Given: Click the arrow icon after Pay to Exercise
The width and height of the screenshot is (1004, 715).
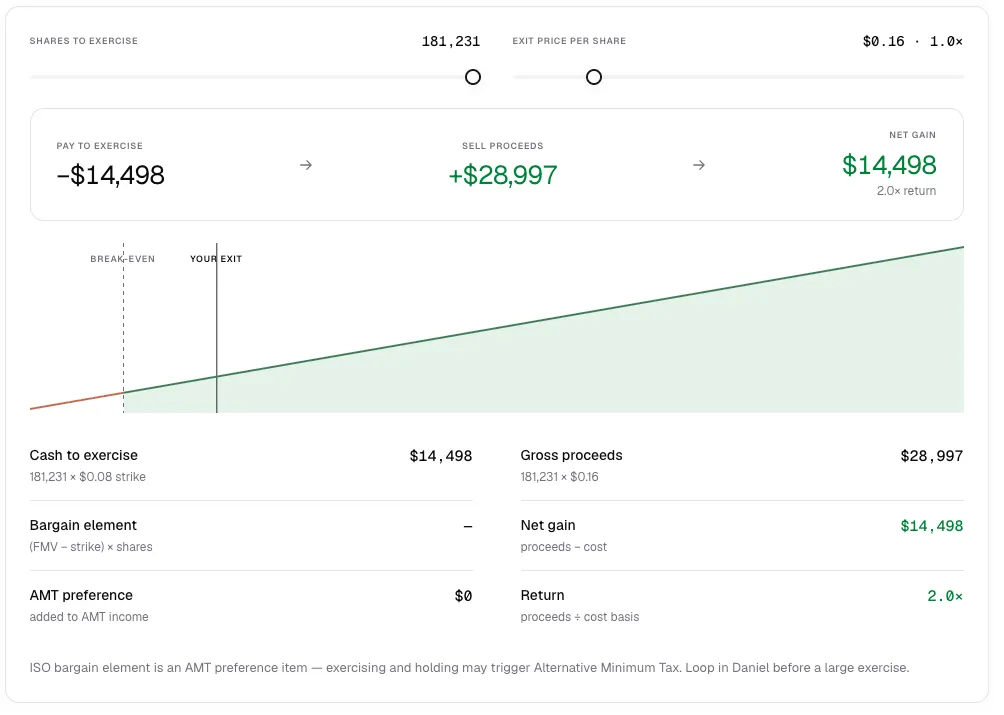Looking at the screenshot, I should [306, 165].
